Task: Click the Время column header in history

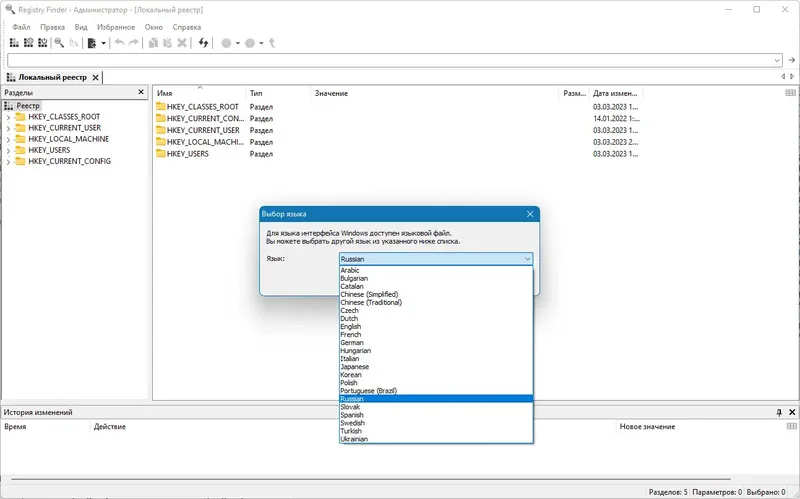Action: click(46, 427)
